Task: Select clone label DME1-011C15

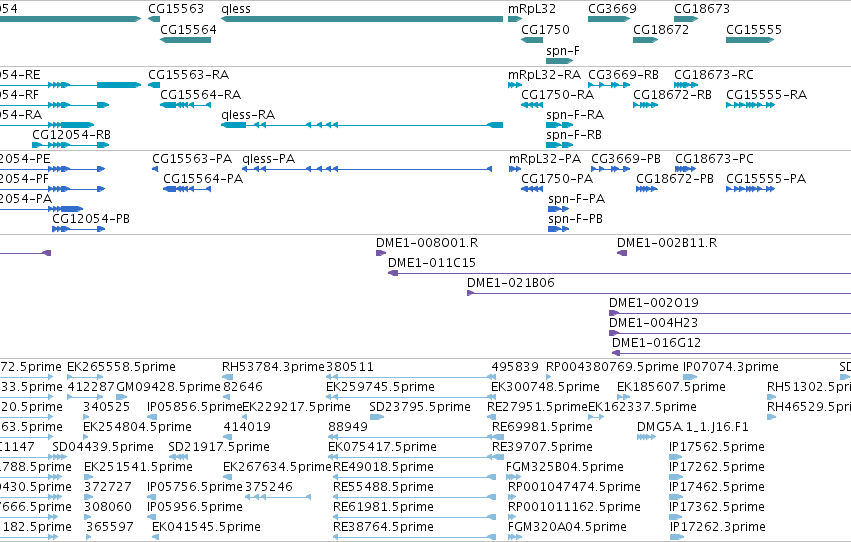Action: pos(431,263)
